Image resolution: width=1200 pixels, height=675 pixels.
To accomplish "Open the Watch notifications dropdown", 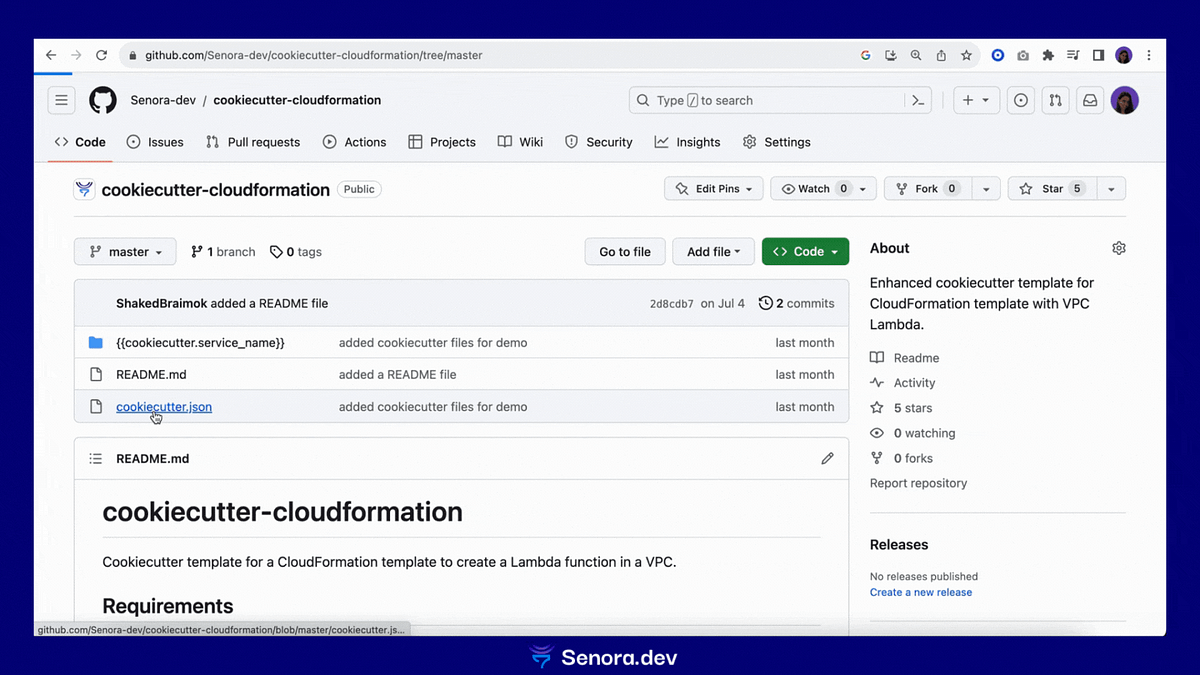I will point(824,189).
